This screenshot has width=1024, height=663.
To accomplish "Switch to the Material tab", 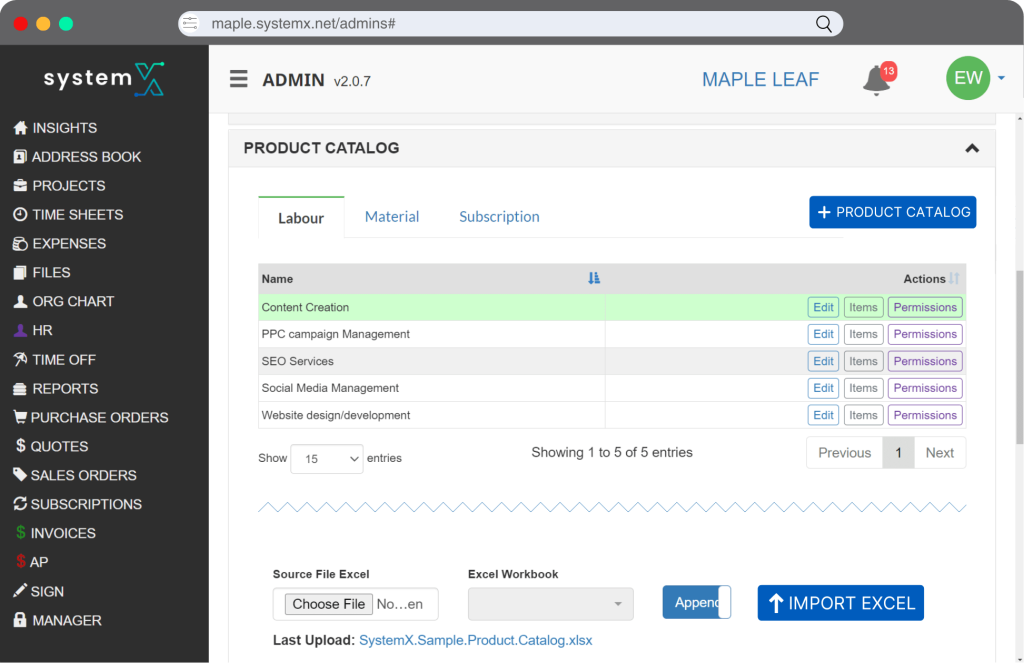I will pos(392,217).
